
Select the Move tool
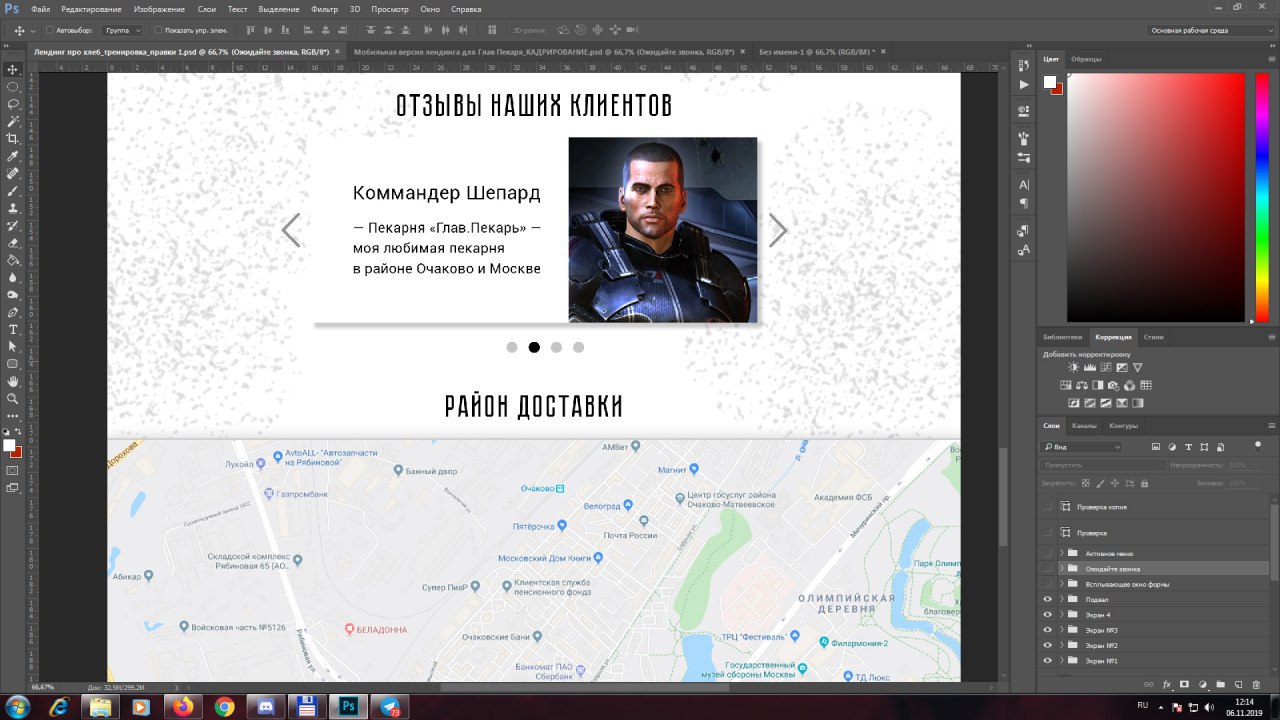tap(13, 69)
